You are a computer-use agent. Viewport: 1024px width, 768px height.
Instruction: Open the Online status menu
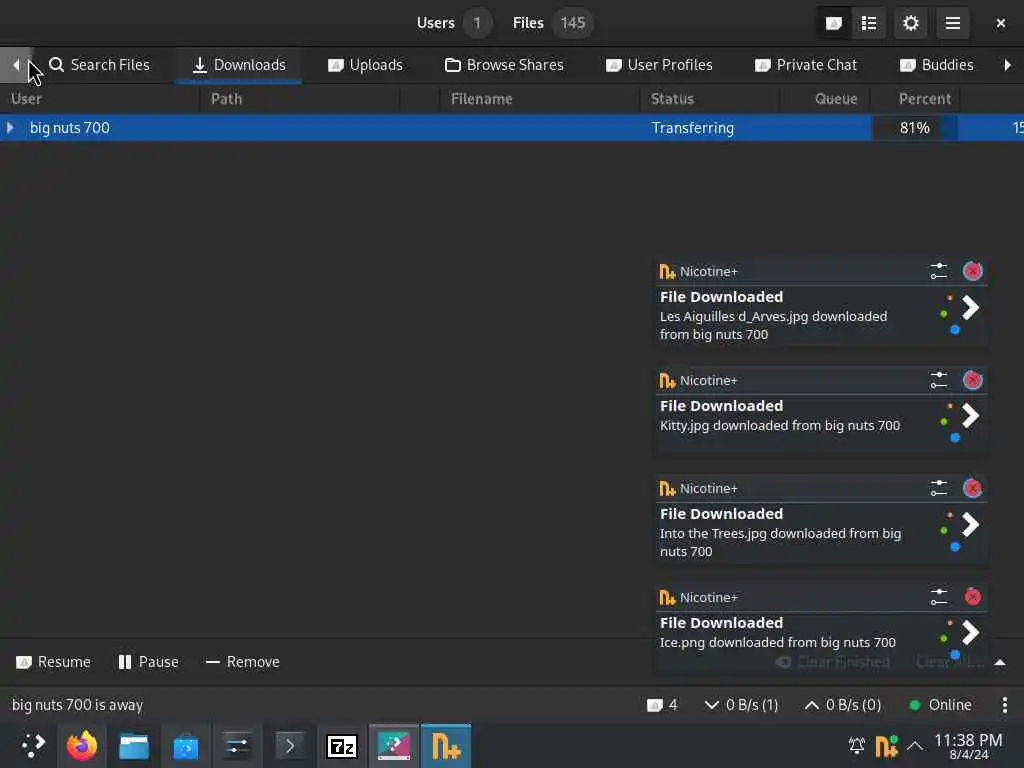pos(940,705)
